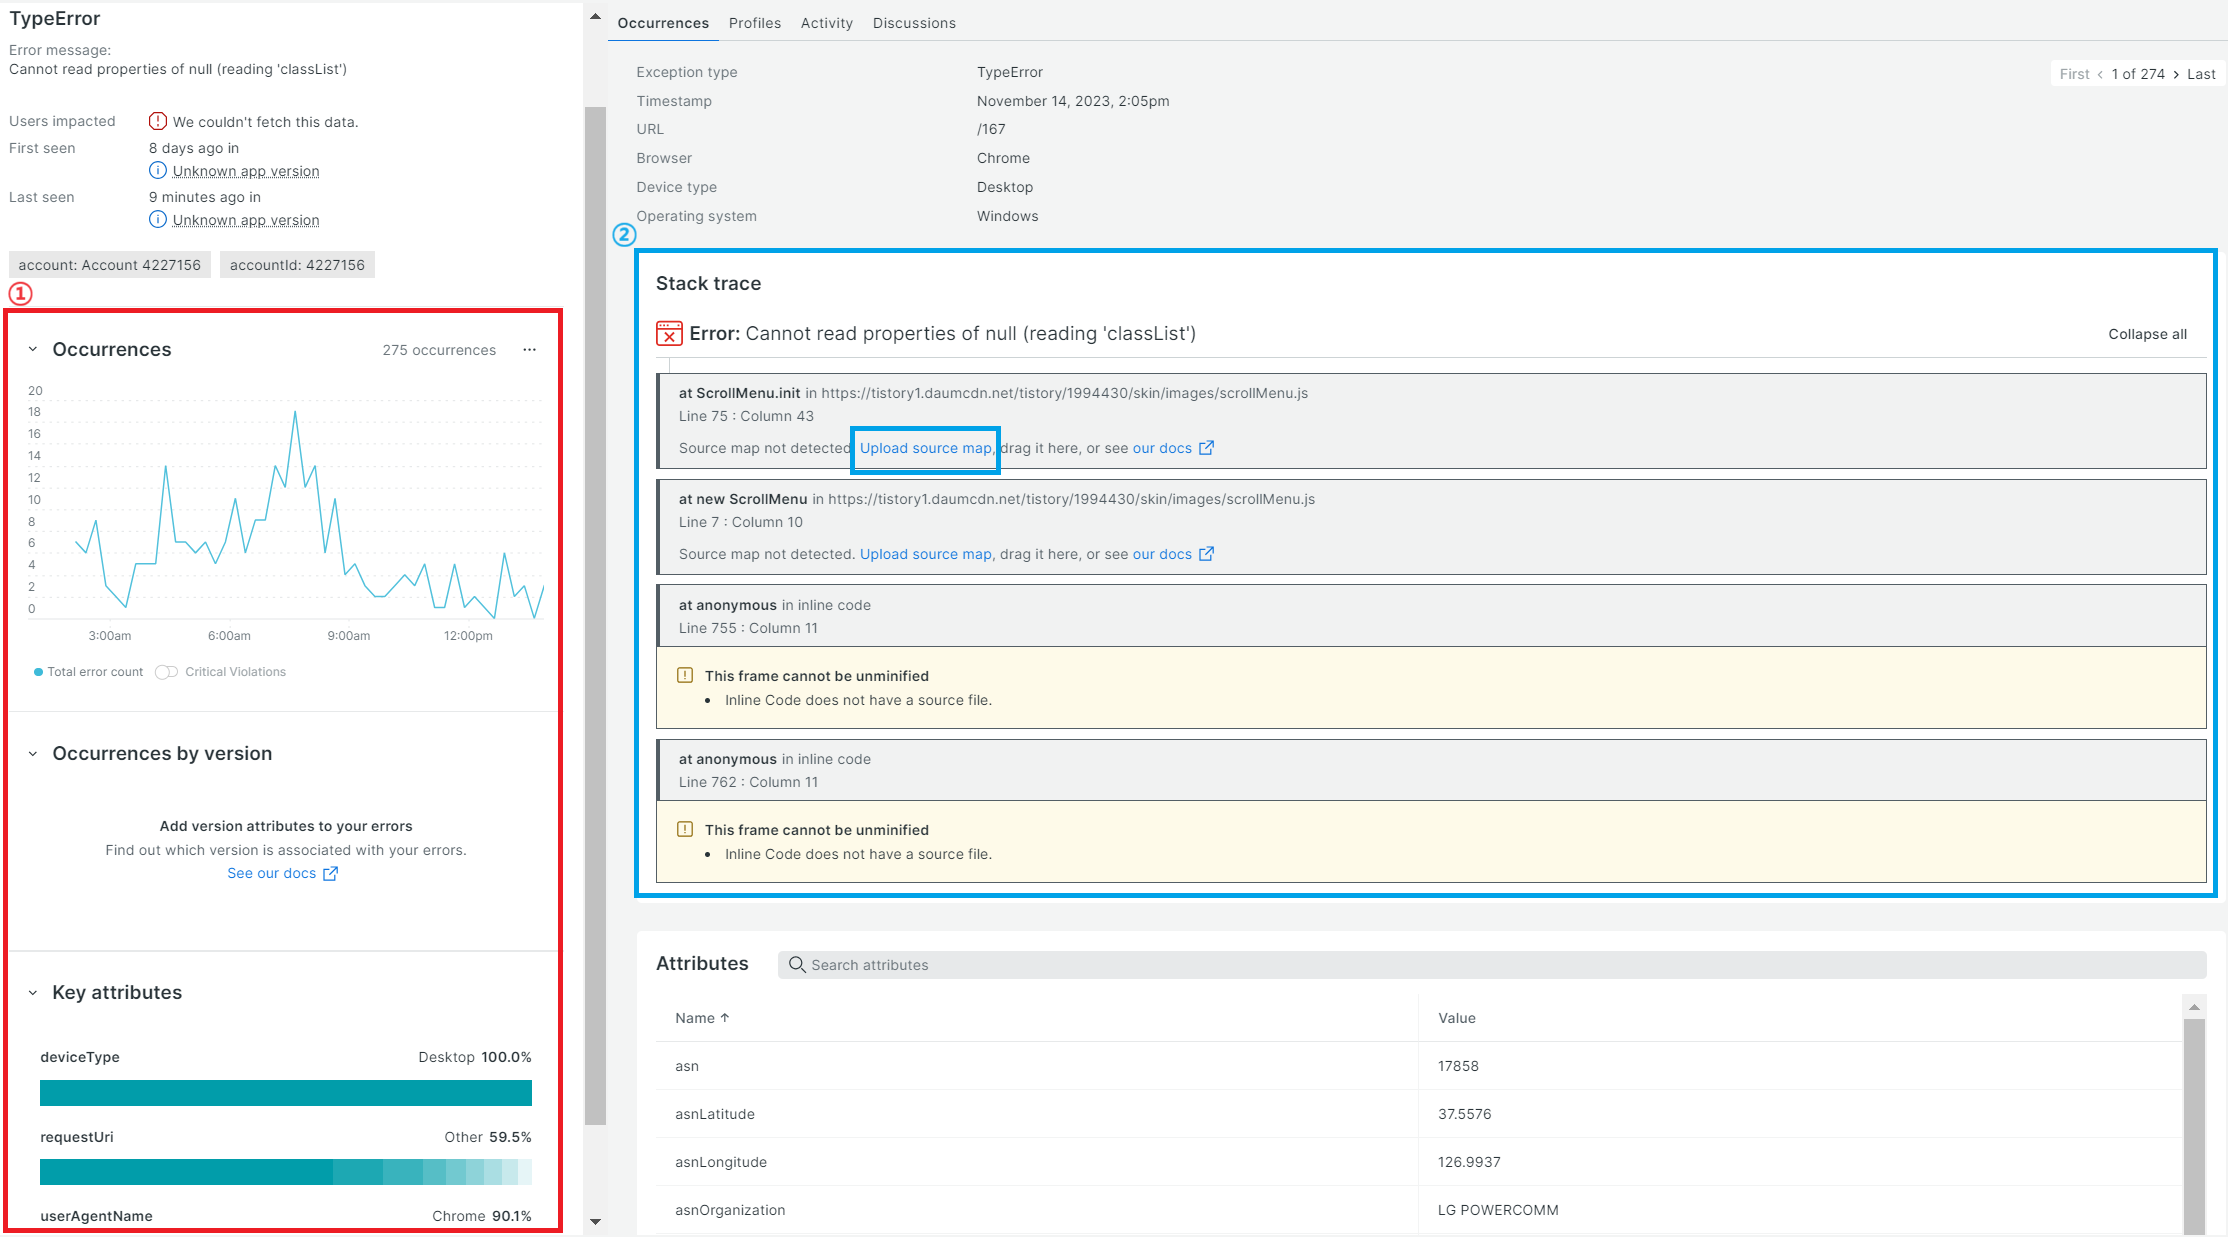Viewport: 2228px width, 1237px height.
Task: Toggle the Critical Violations switch
Action: tap(167, 672)
